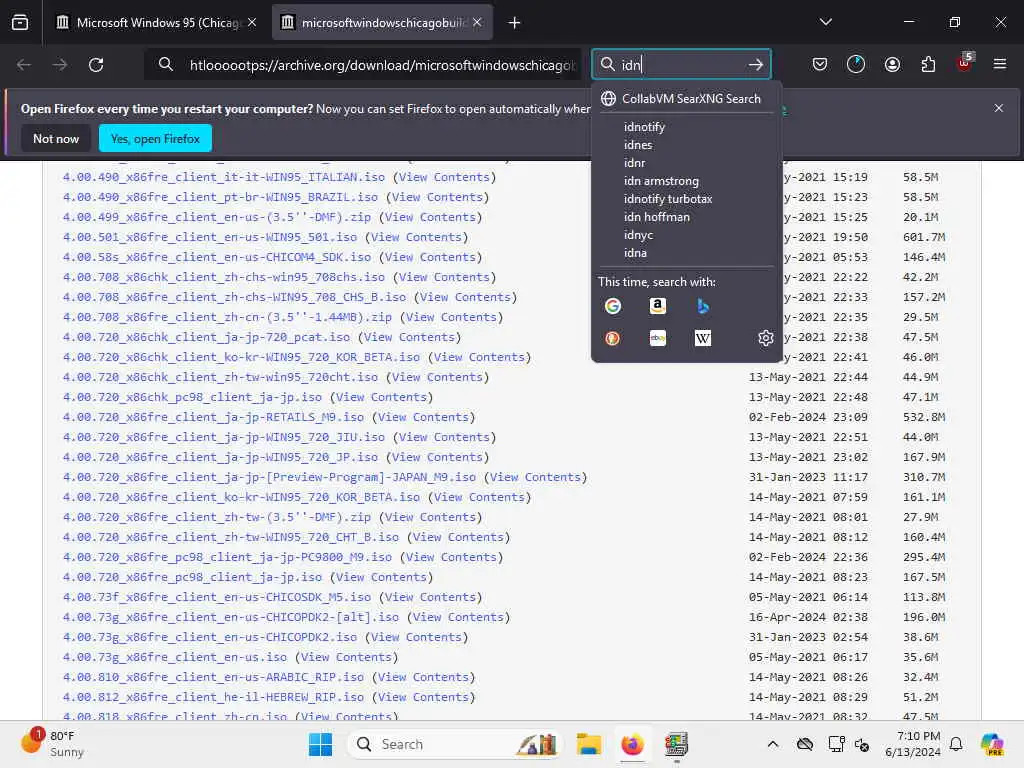The height and width of the screenshot is (768, 1024).
Task: Open the Firefox account icon
Action: click(892, 64)
